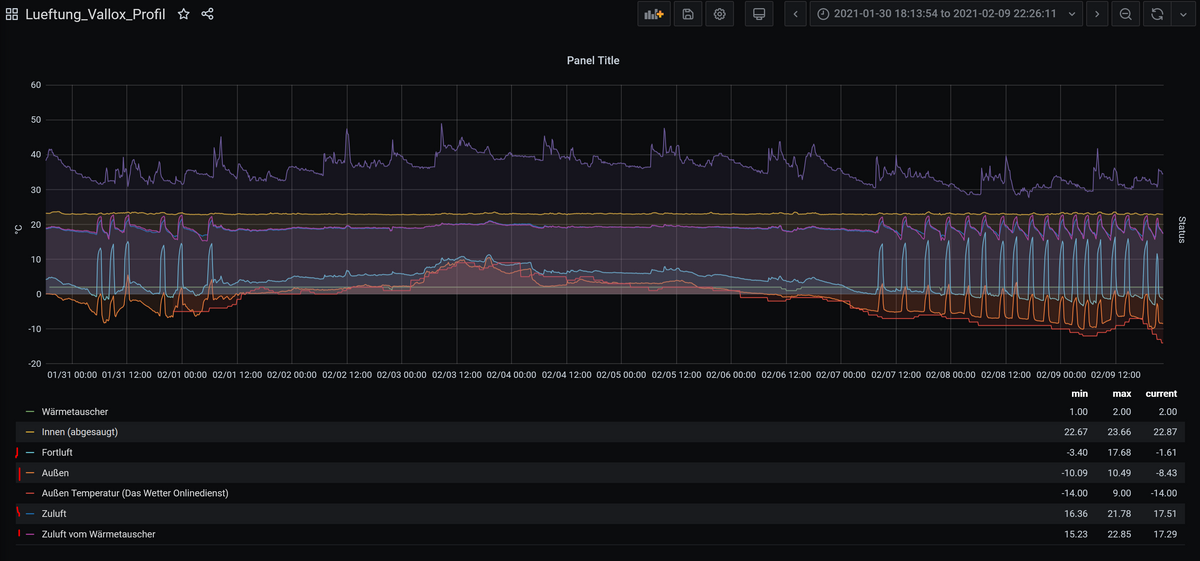Add a new panel
This screenshot has width=1200, height=561.
tap(653, 14)
